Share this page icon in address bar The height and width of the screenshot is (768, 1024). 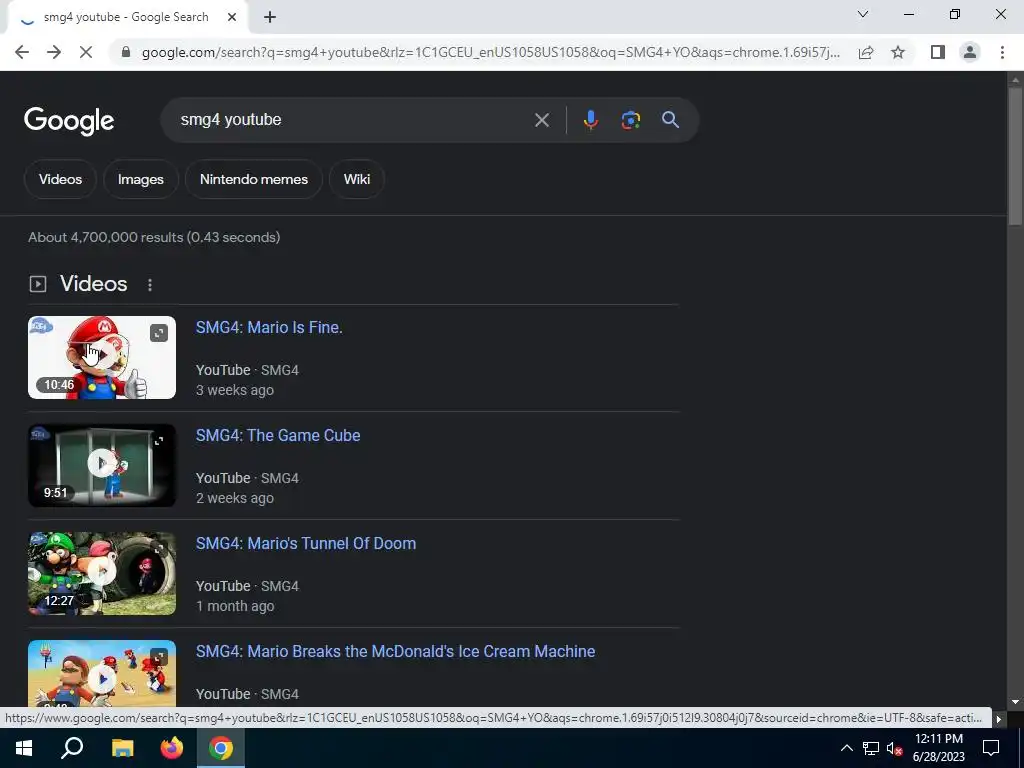(866, 52)
